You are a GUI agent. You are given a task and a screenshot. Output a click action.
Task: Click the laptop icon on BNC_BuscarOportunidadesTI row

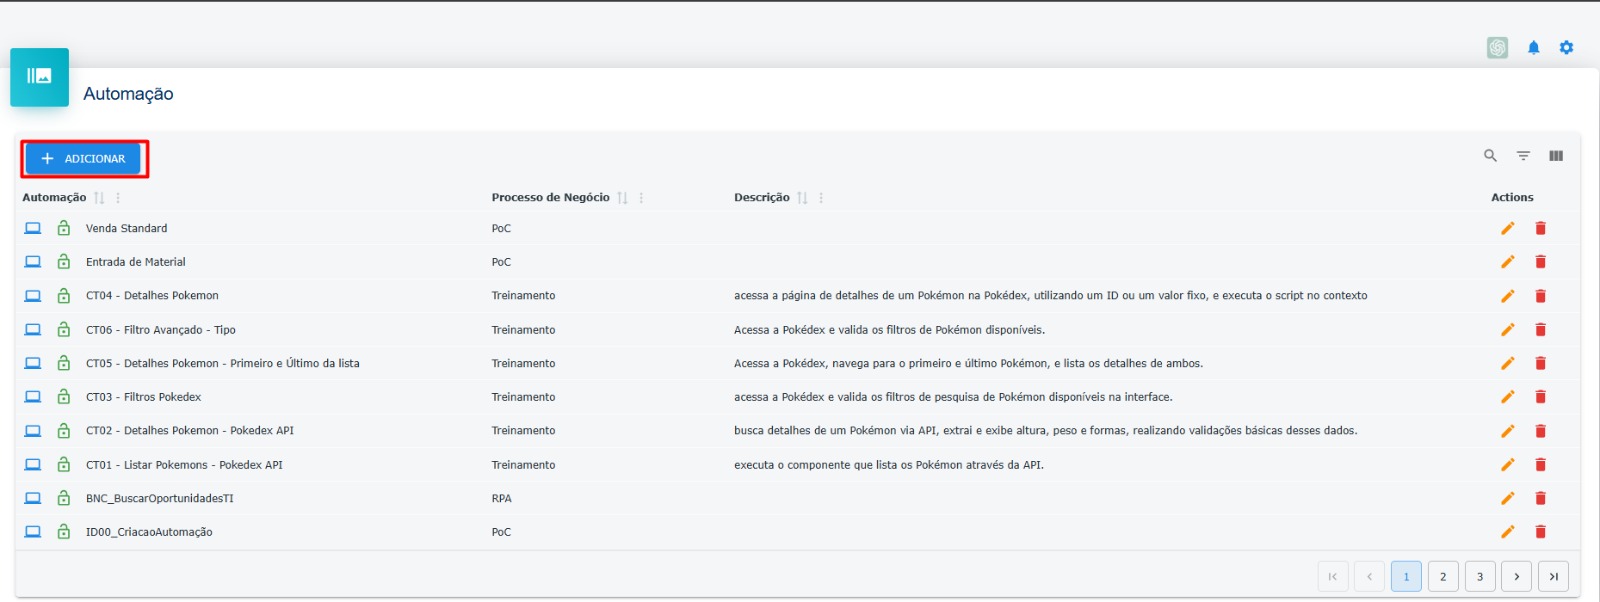(33, 498)
